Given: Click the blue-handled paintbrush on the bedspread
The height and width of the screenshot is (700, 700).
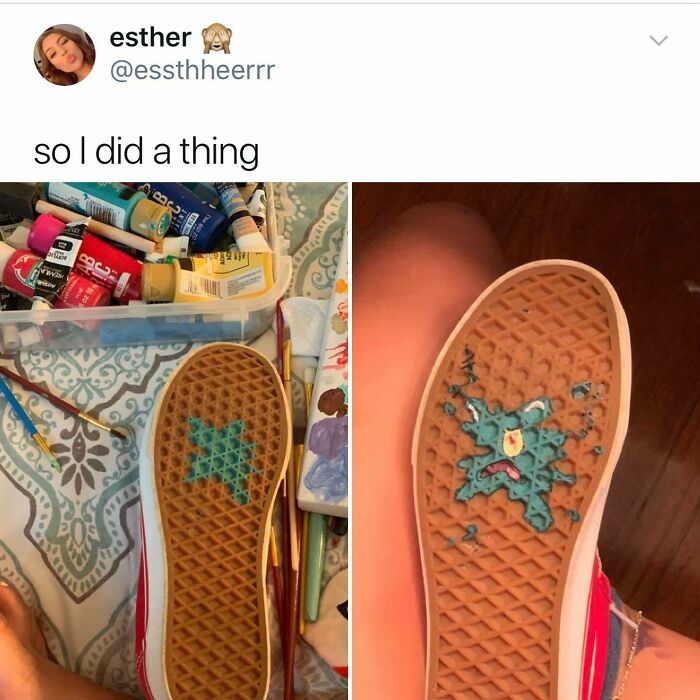Looking at the screenshot, I should pyautogui.click(x=29, y=422).
